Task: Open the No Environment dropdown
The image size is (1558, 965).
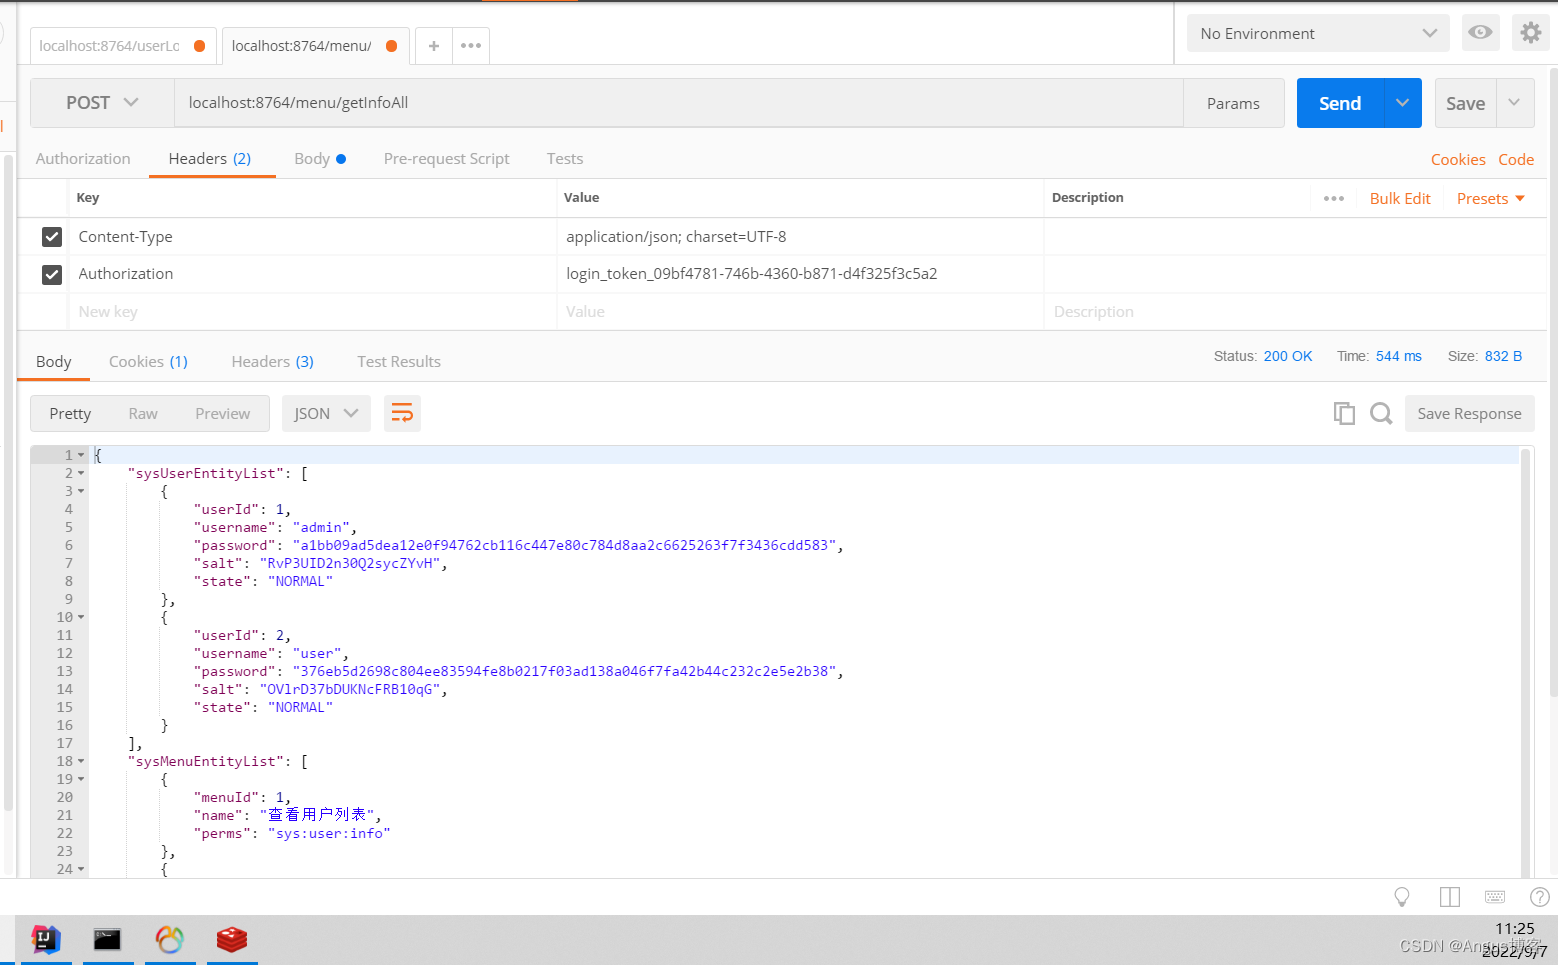Action: coord(1317,32)
